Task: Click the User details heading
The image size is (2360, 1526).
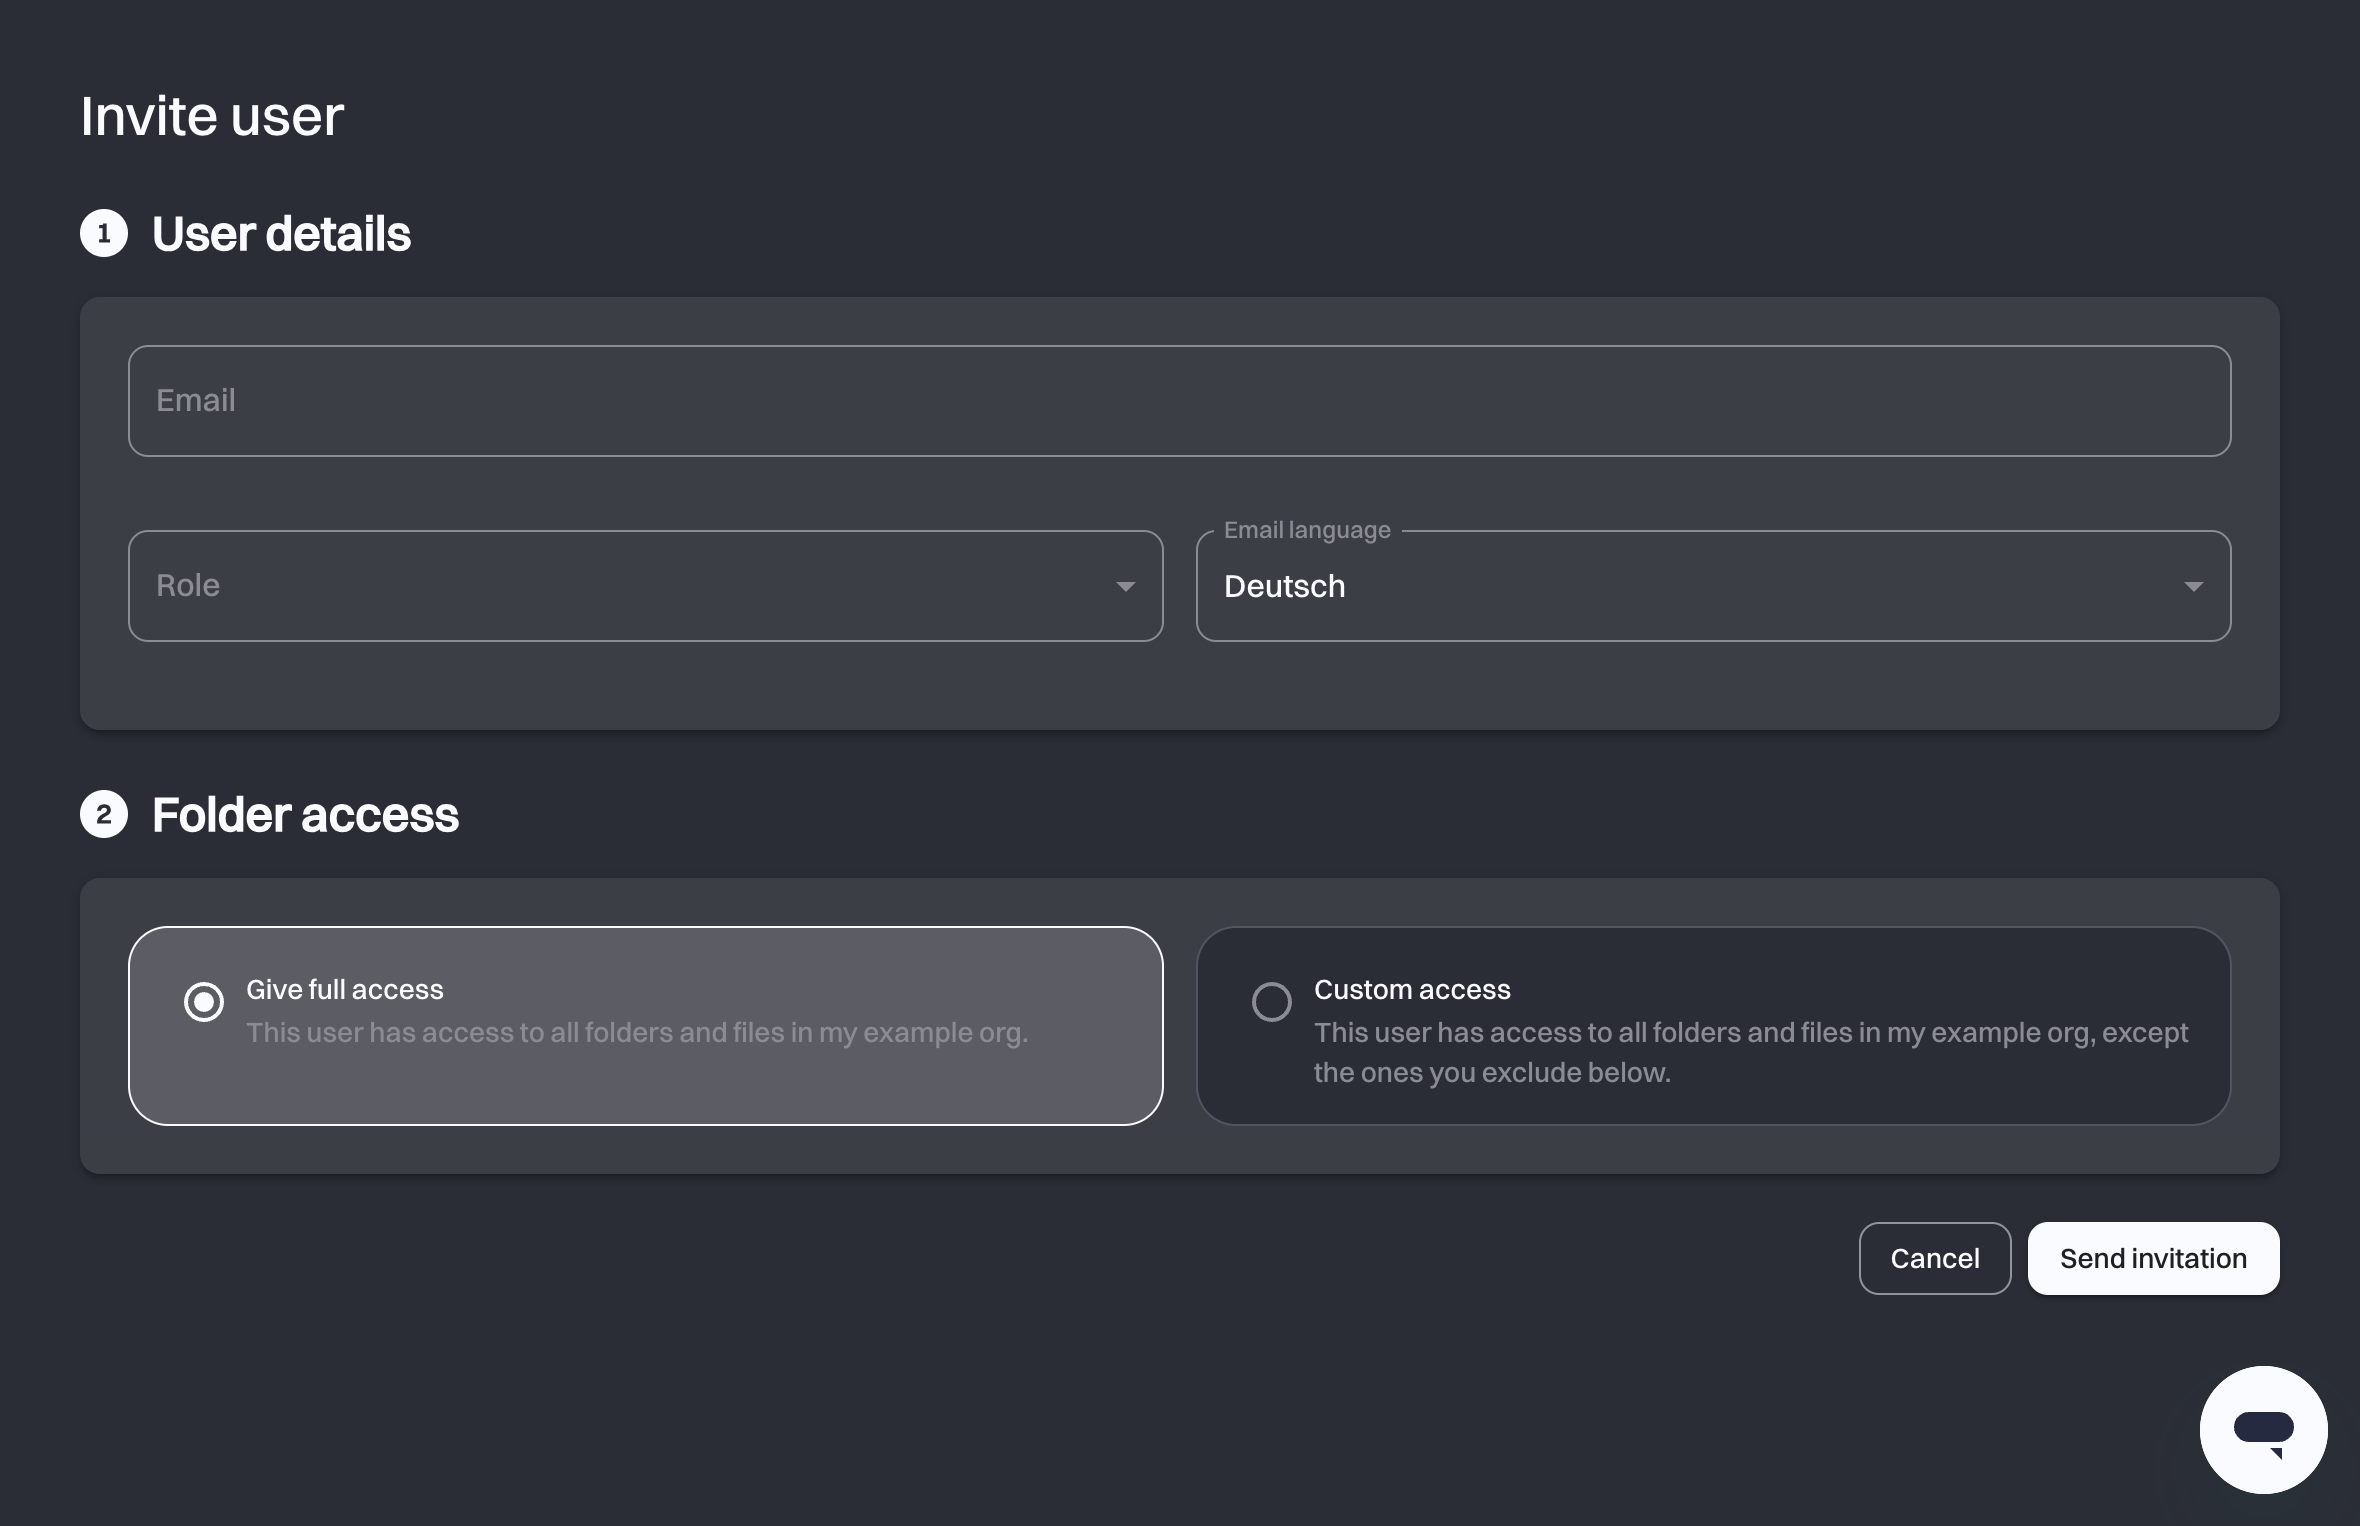Action: pos(281,234)
